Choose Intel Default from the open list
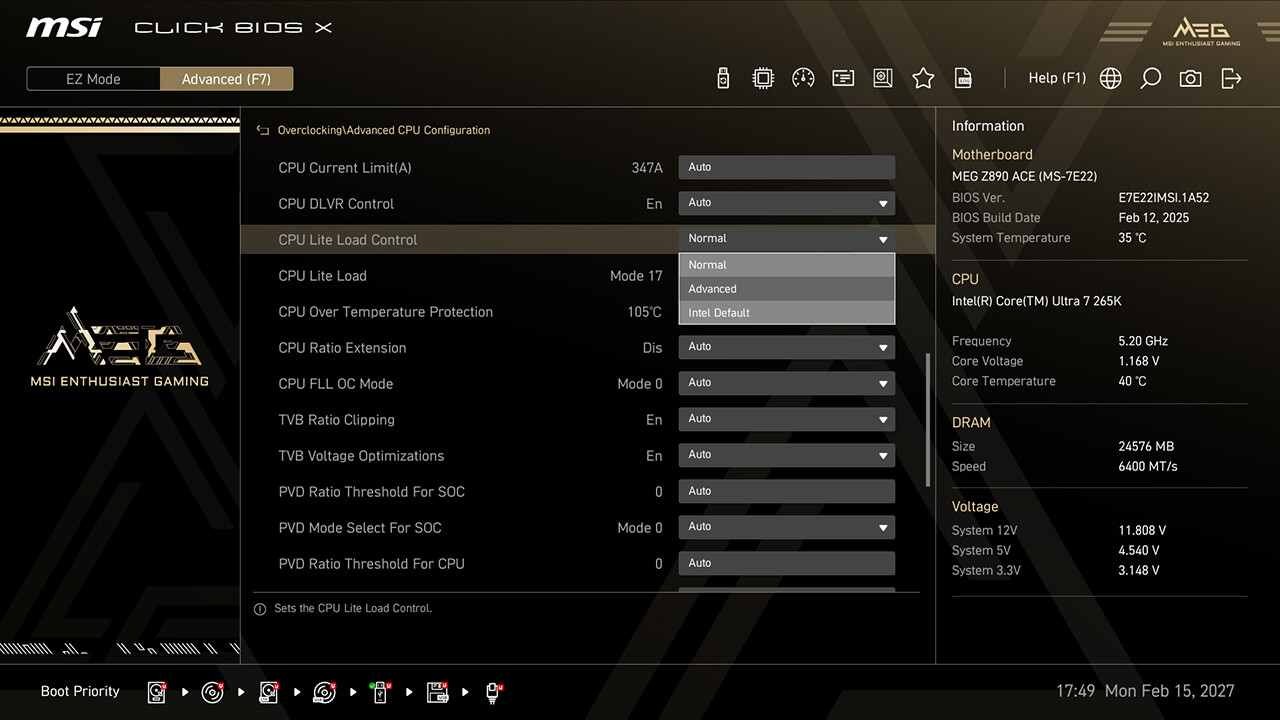 786,313
